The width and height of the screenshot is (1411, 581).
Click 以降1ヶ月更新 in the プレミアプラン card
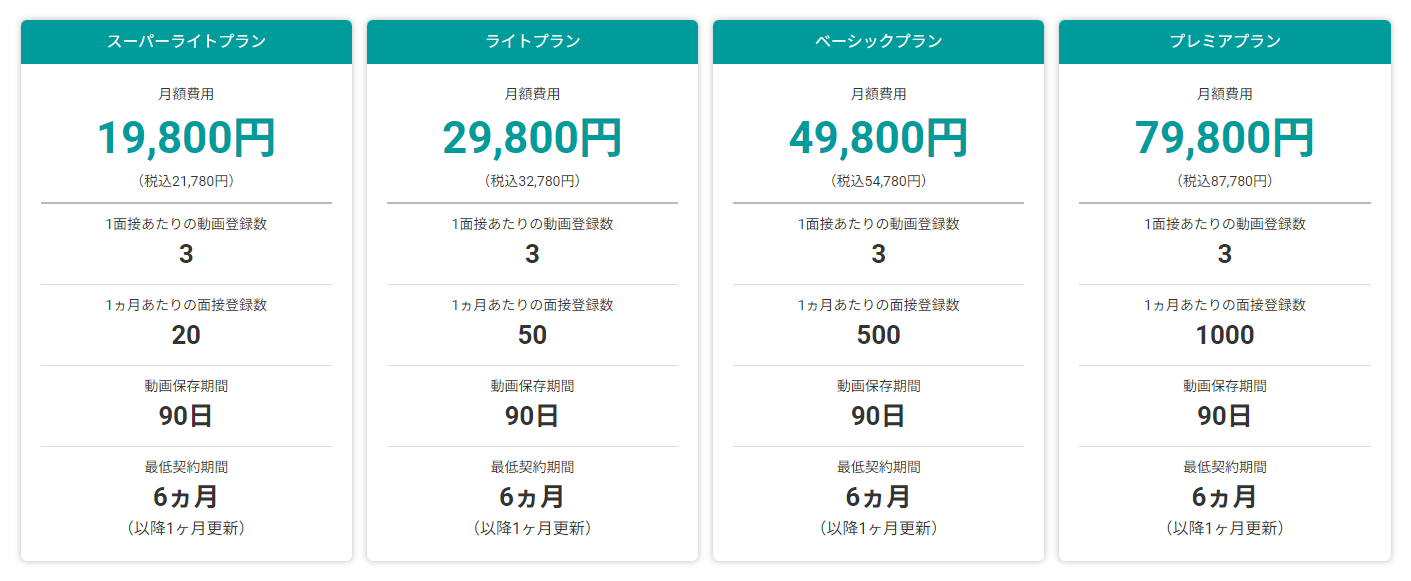[1225, 528]
